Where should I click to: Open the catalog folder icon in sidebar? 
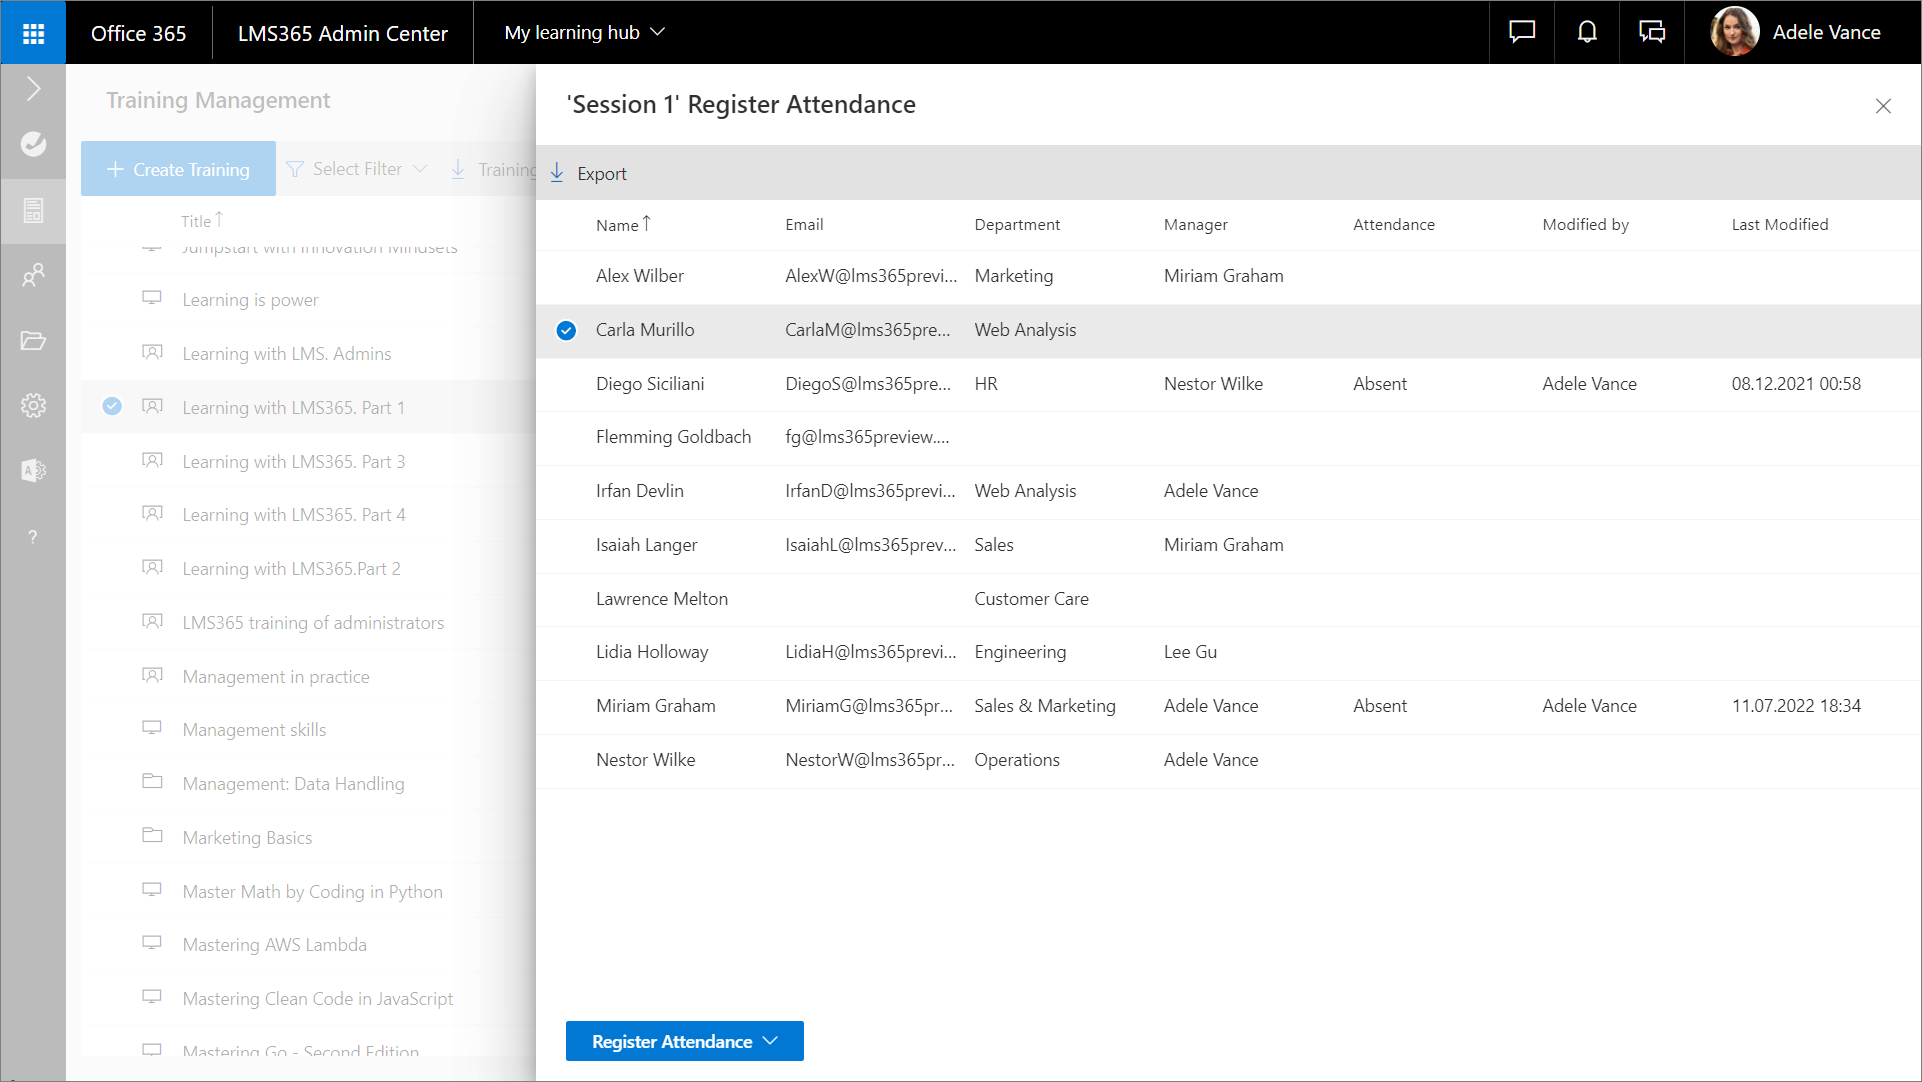pyautogui.click(x=33, y=341)
